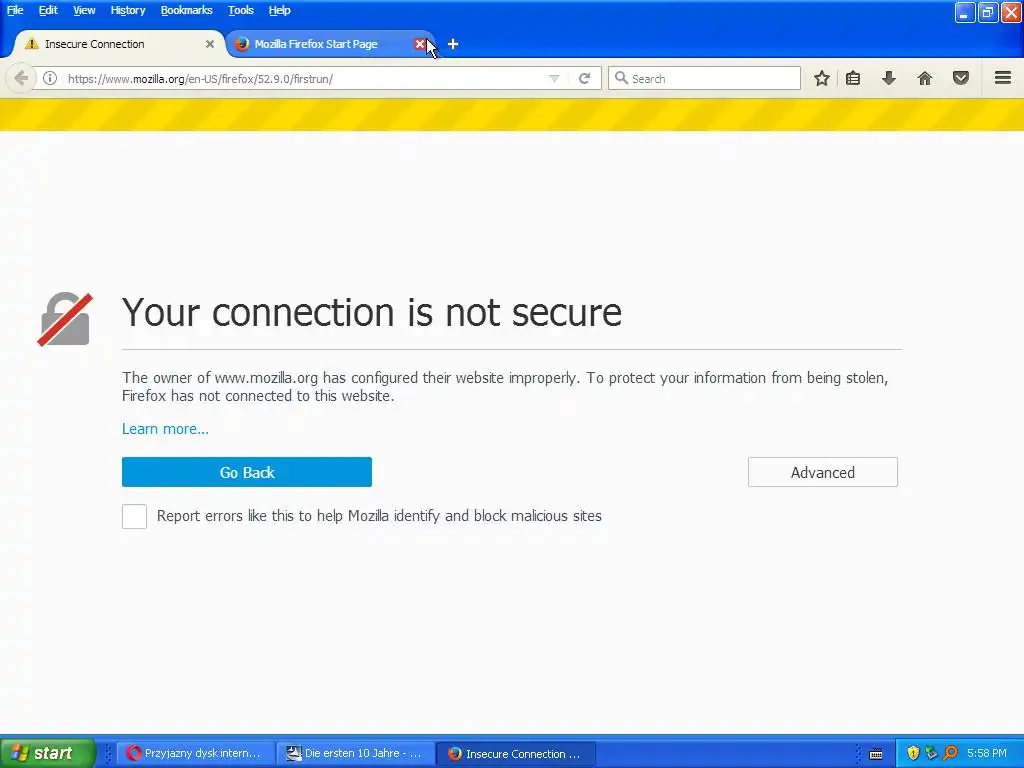
Task: Open the Help menu
Action: [279, 10]
